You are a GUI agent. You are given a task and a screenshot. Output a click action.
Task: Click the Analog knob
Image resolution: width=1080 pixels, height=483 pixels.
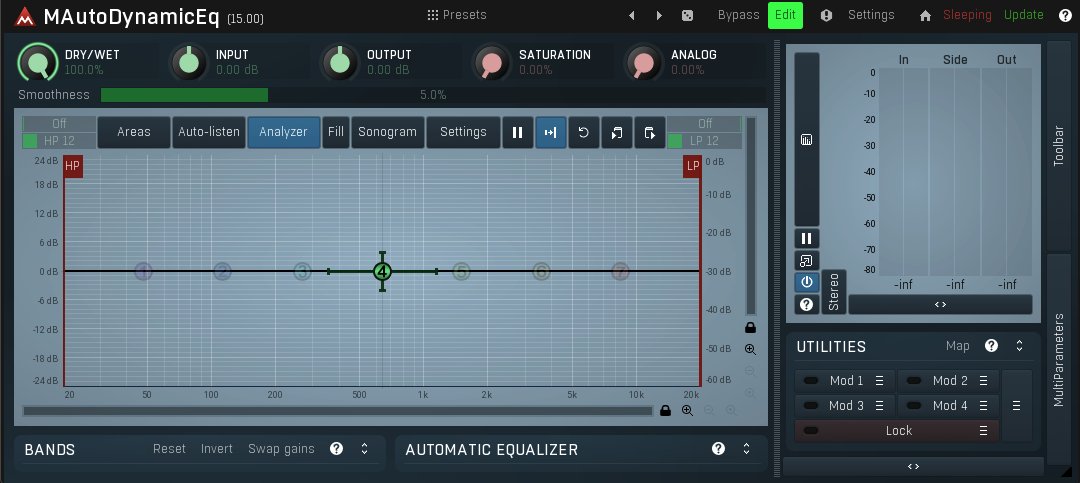tap(643, 63)
